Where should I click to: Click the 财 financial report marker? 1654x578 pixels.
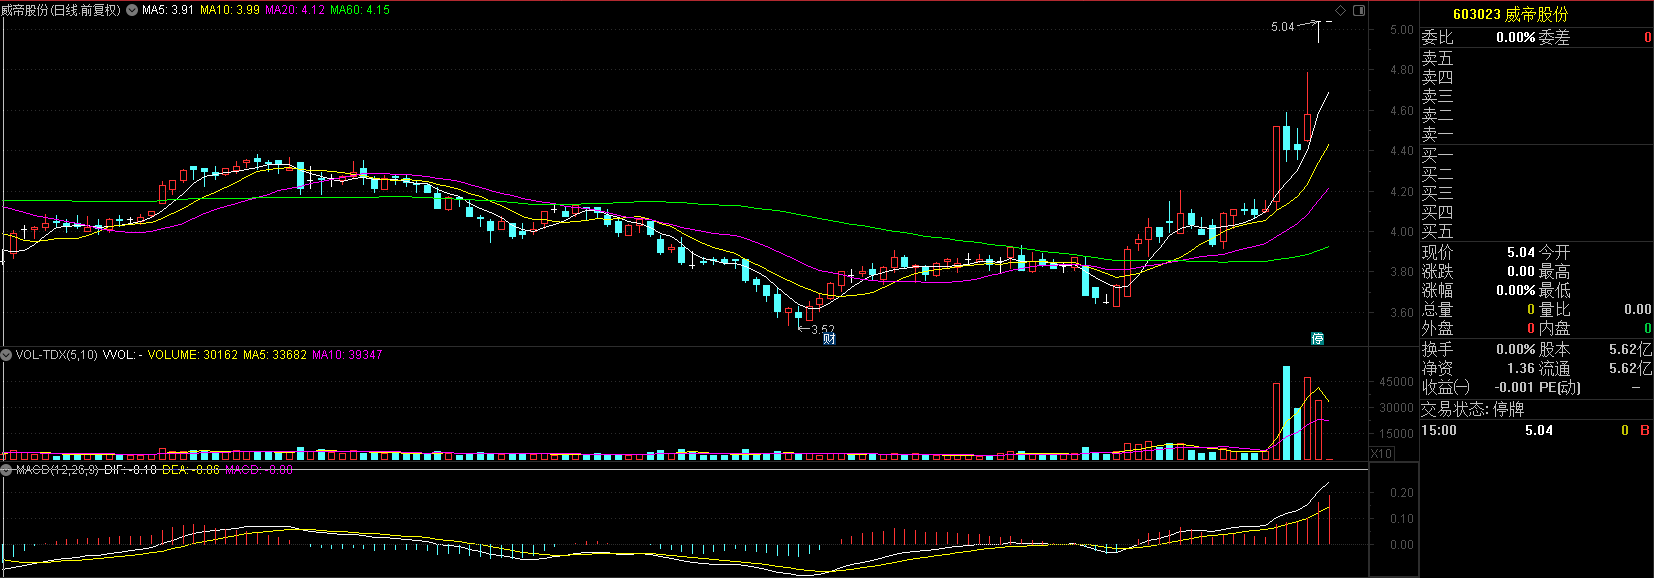[x=829, y=339]
